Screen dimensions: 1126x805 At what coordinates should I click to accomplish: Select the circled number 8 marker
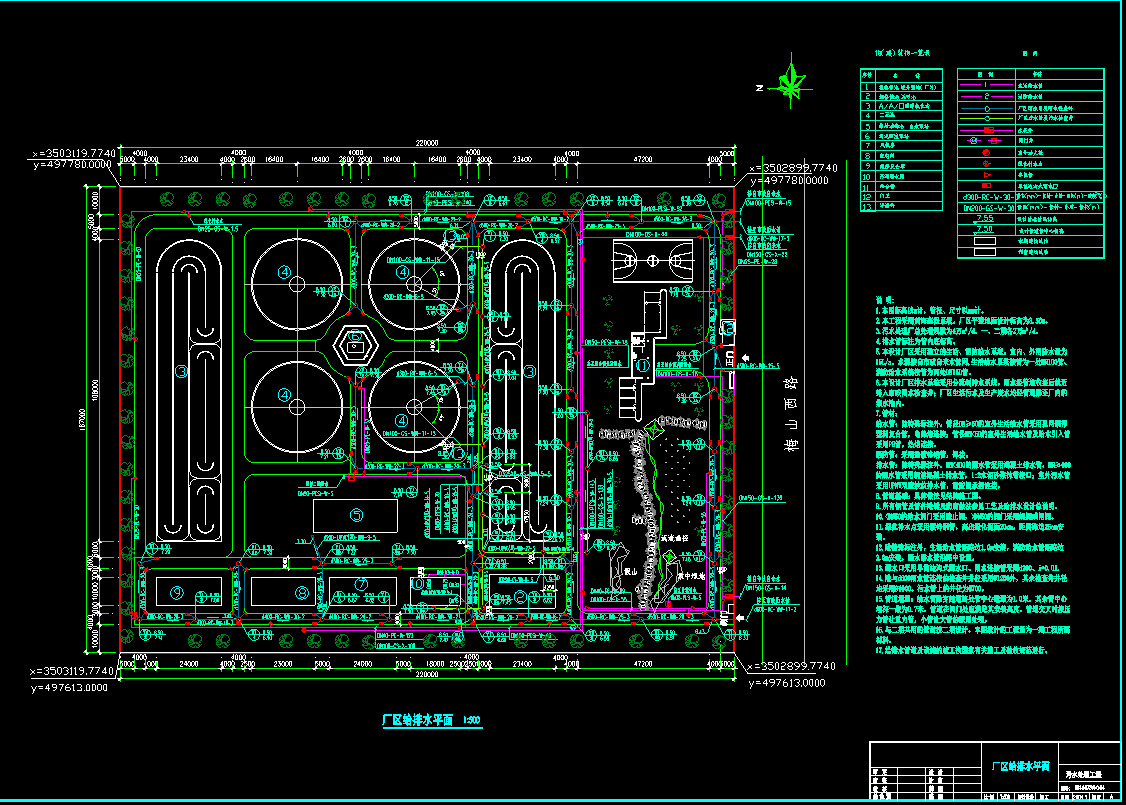coord(302,593)
